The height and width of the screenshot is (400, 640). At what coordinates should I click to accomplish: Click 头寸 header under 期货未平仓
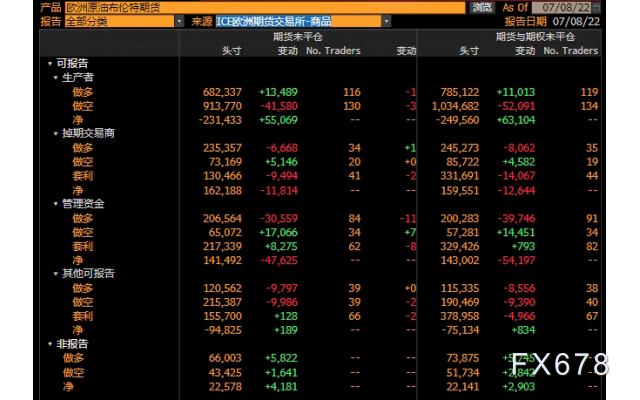[232, 51]
